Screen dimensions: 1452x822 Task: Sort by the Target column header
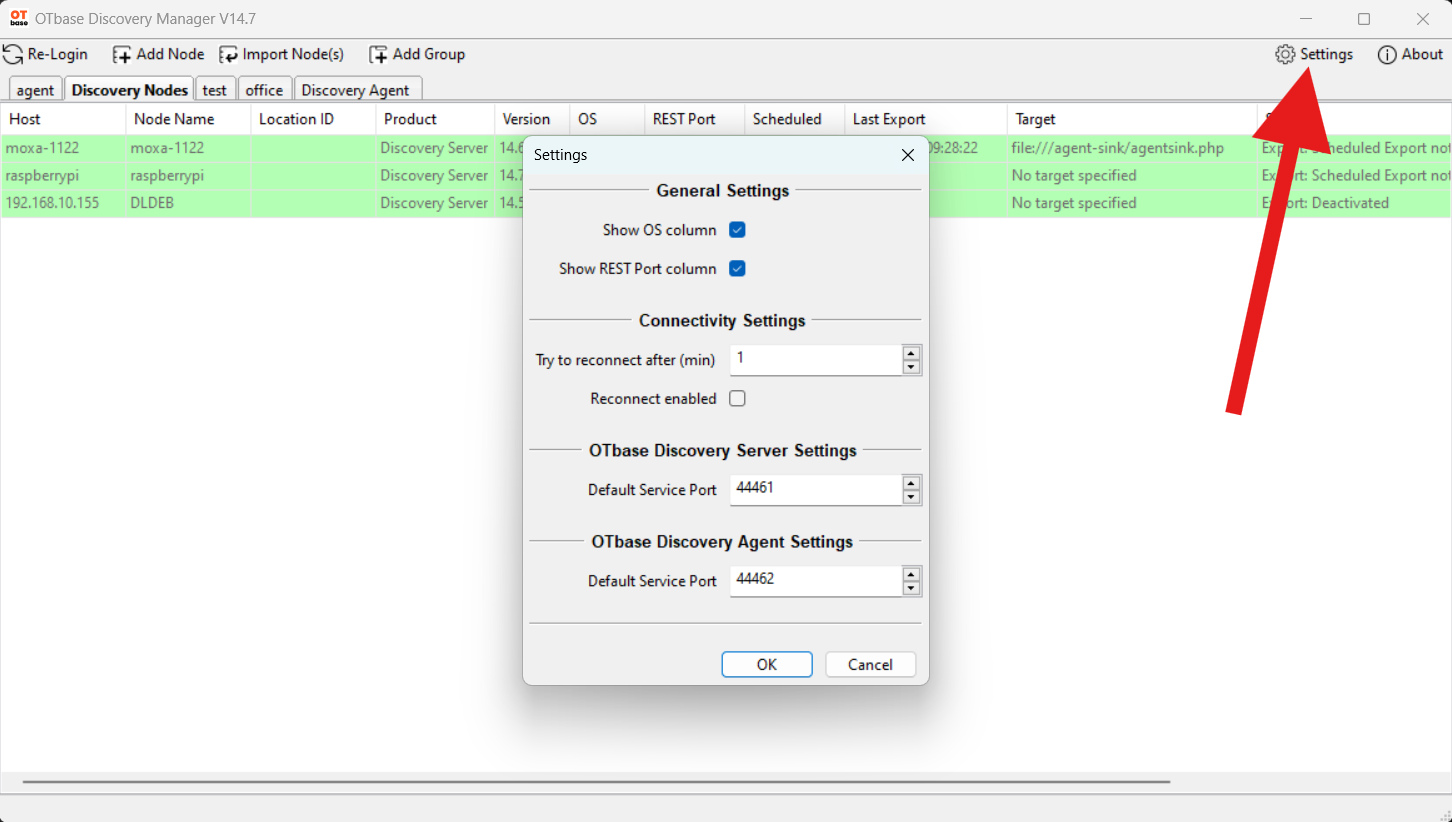[1132, 119]
